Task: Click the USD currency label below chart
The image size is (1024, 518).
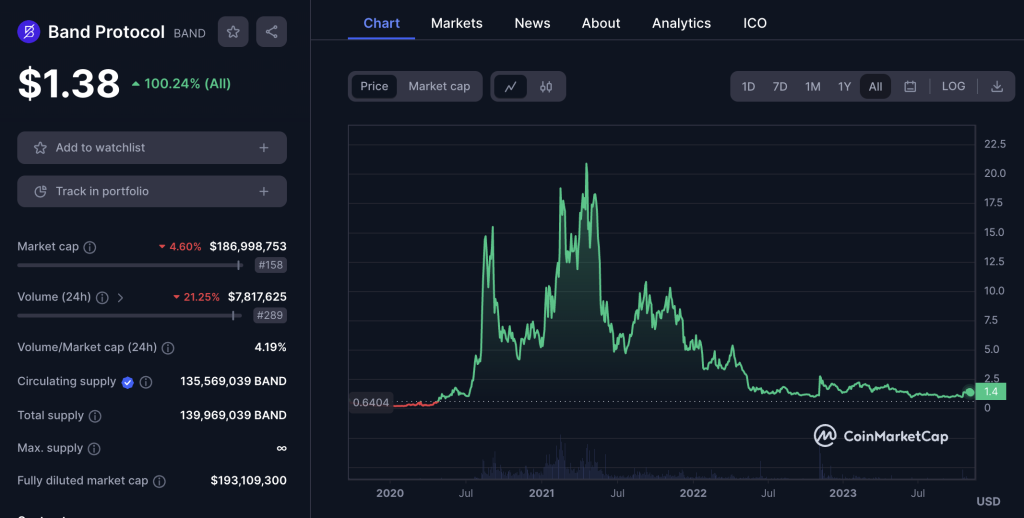Action: [x=988, y=501]
